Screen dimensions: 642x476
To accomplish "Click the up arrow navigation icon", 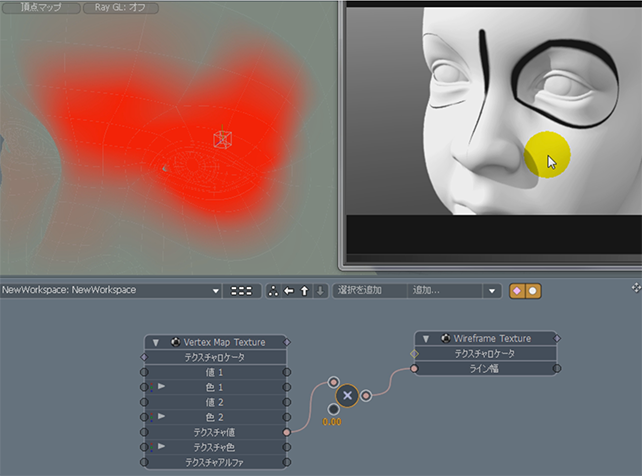I will [304, 291].
